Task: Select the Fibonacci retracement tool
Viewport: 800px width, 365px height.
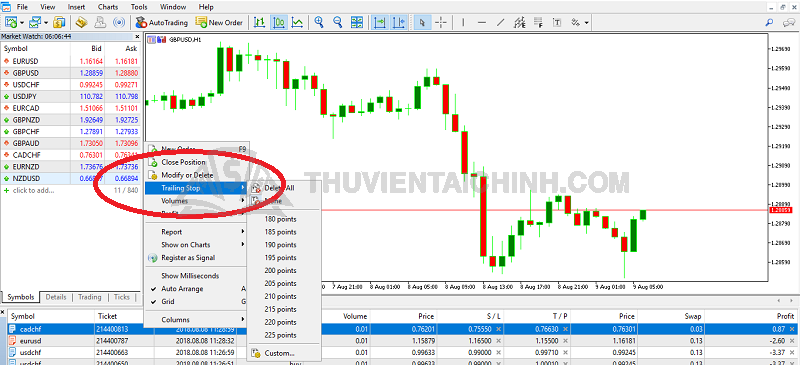Action: (x=538, y=22)
